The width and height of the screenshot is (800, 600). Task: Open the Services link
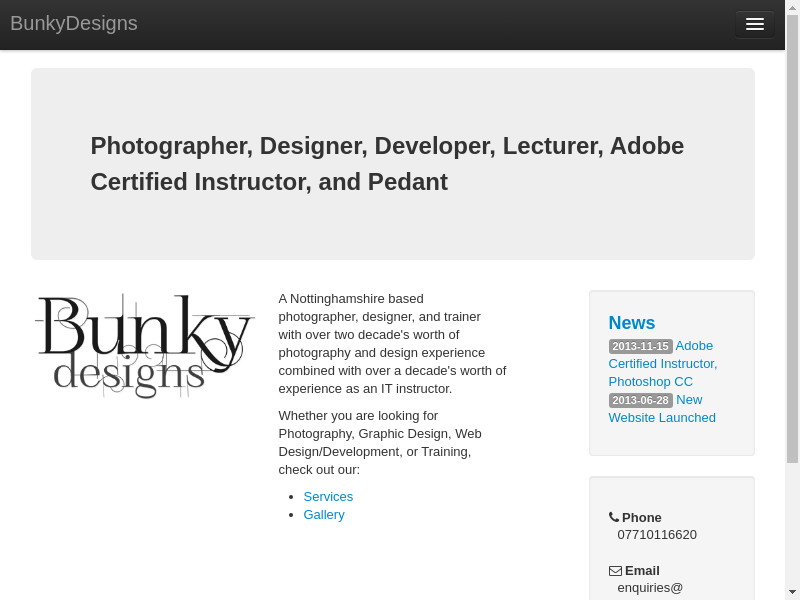pos(328,497)
